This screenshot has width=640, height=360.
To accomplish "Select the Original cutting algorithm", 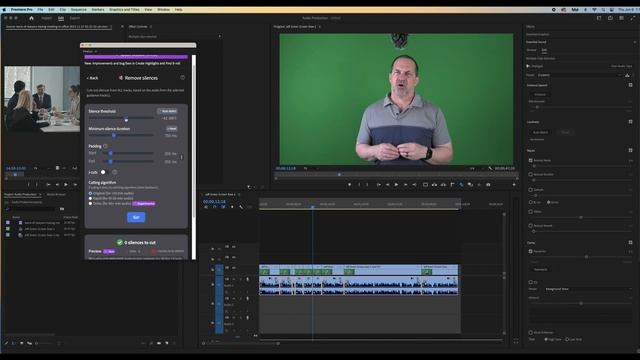I will click(x=90, y=193).
